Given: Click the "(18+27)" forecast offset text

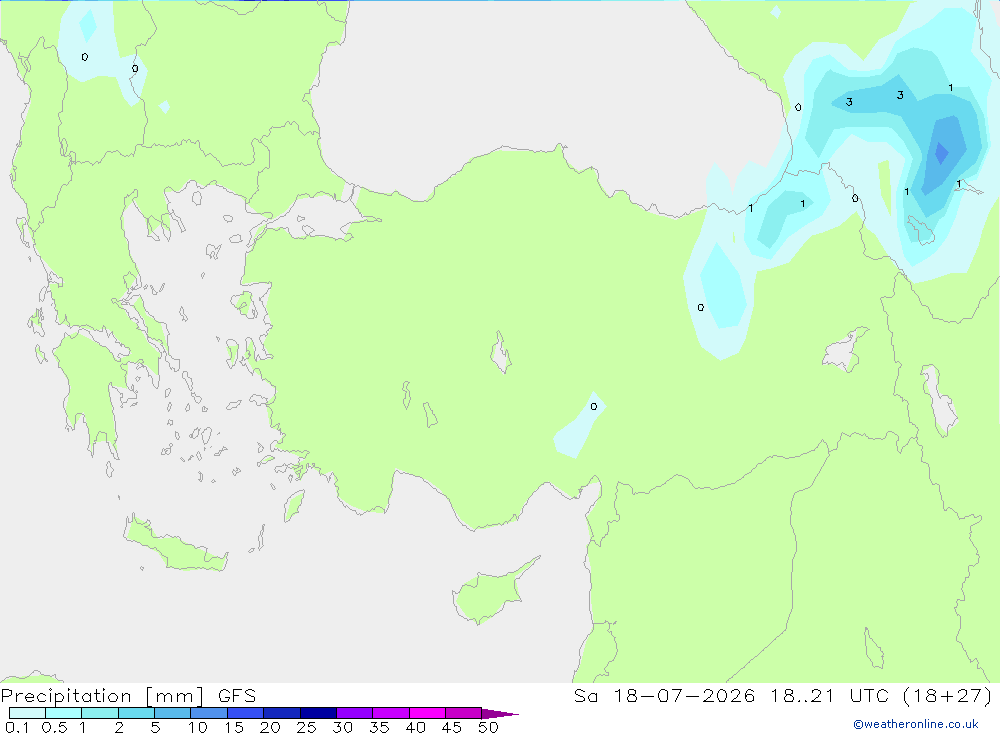Looking at the screenshot, I should tap(948, 696).
